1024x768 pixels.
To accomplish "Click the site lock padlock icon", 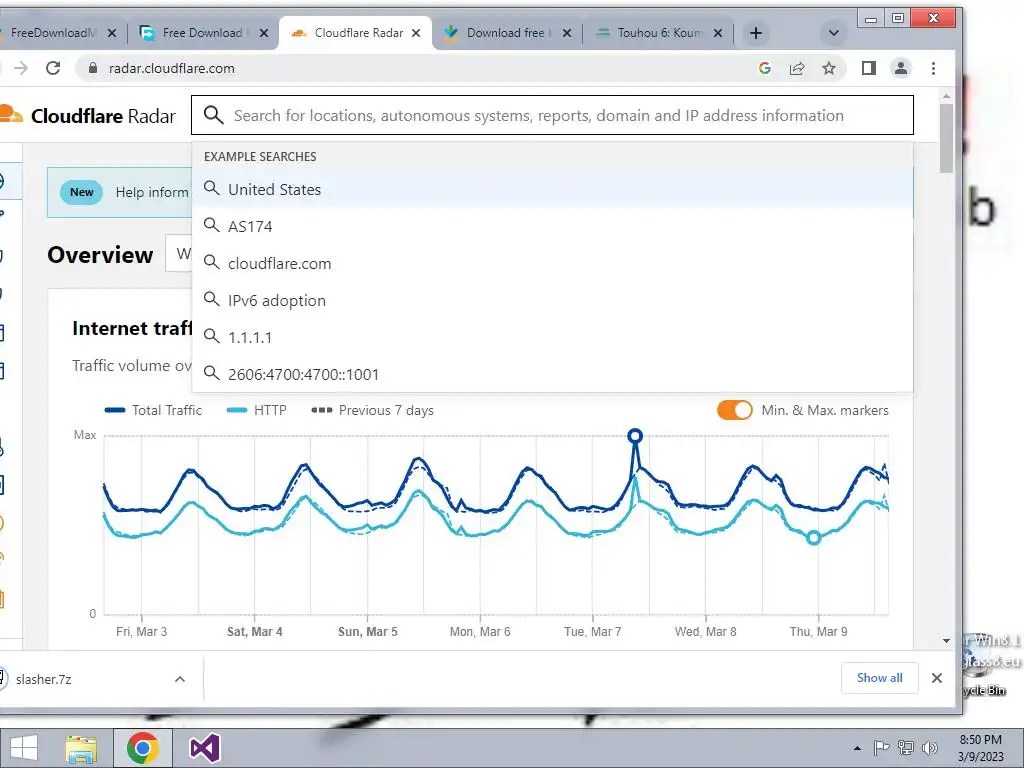I will pyautogui.click(x=92, y=68).
